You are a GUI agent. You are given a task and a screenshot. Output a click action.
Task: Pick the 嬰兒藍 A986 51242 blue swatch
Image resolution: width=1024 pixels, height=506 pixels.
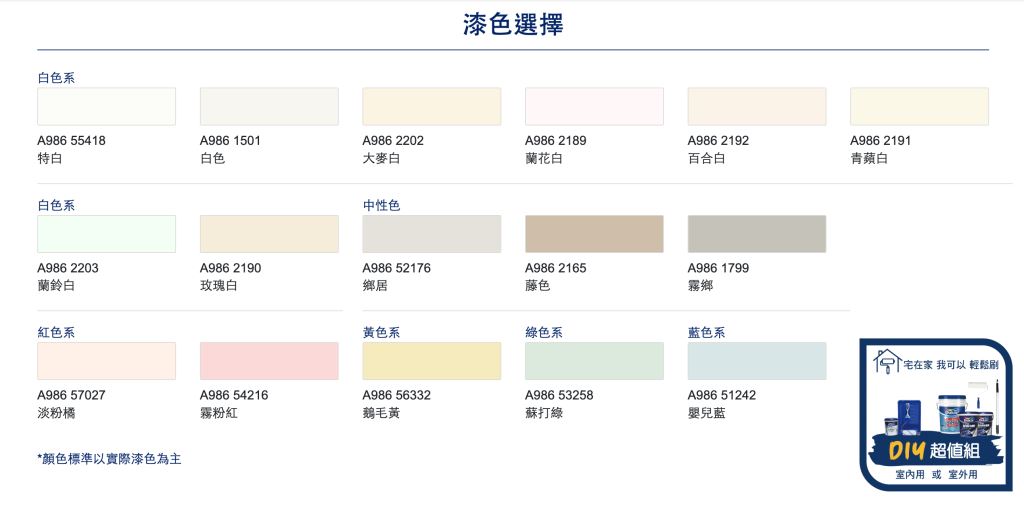tap(756, 361)
